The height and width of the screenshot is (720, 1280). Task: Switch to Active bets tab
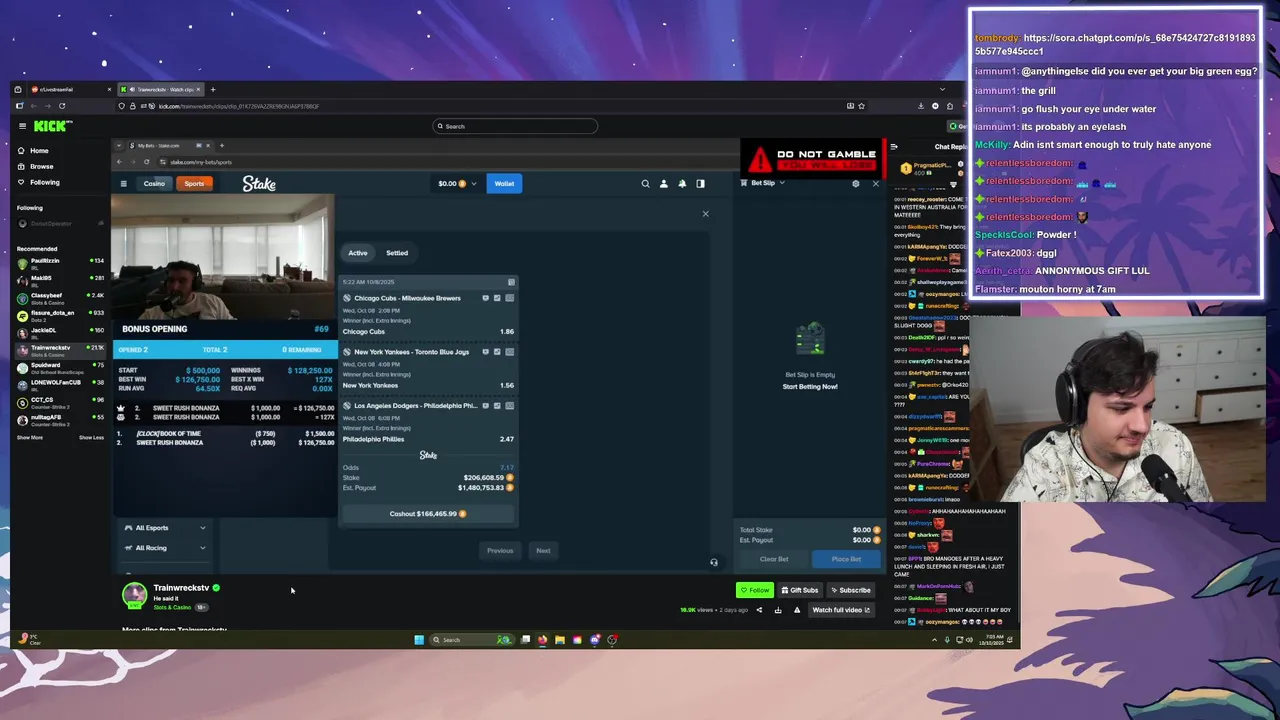[357, 253]
